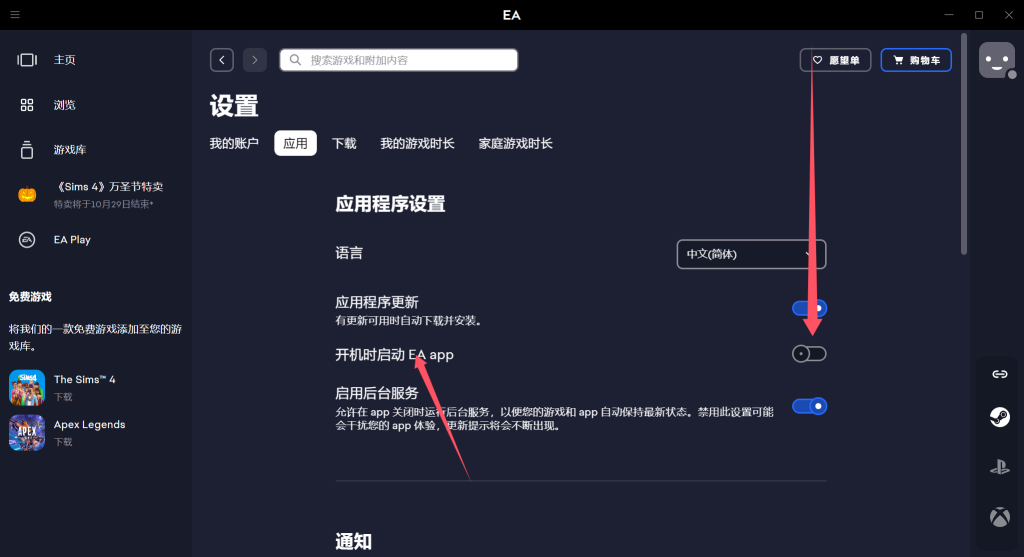Navigate forward with the right arrow button
The height and width of the screenshot is (557, 1024).
[x=255, y=60]
